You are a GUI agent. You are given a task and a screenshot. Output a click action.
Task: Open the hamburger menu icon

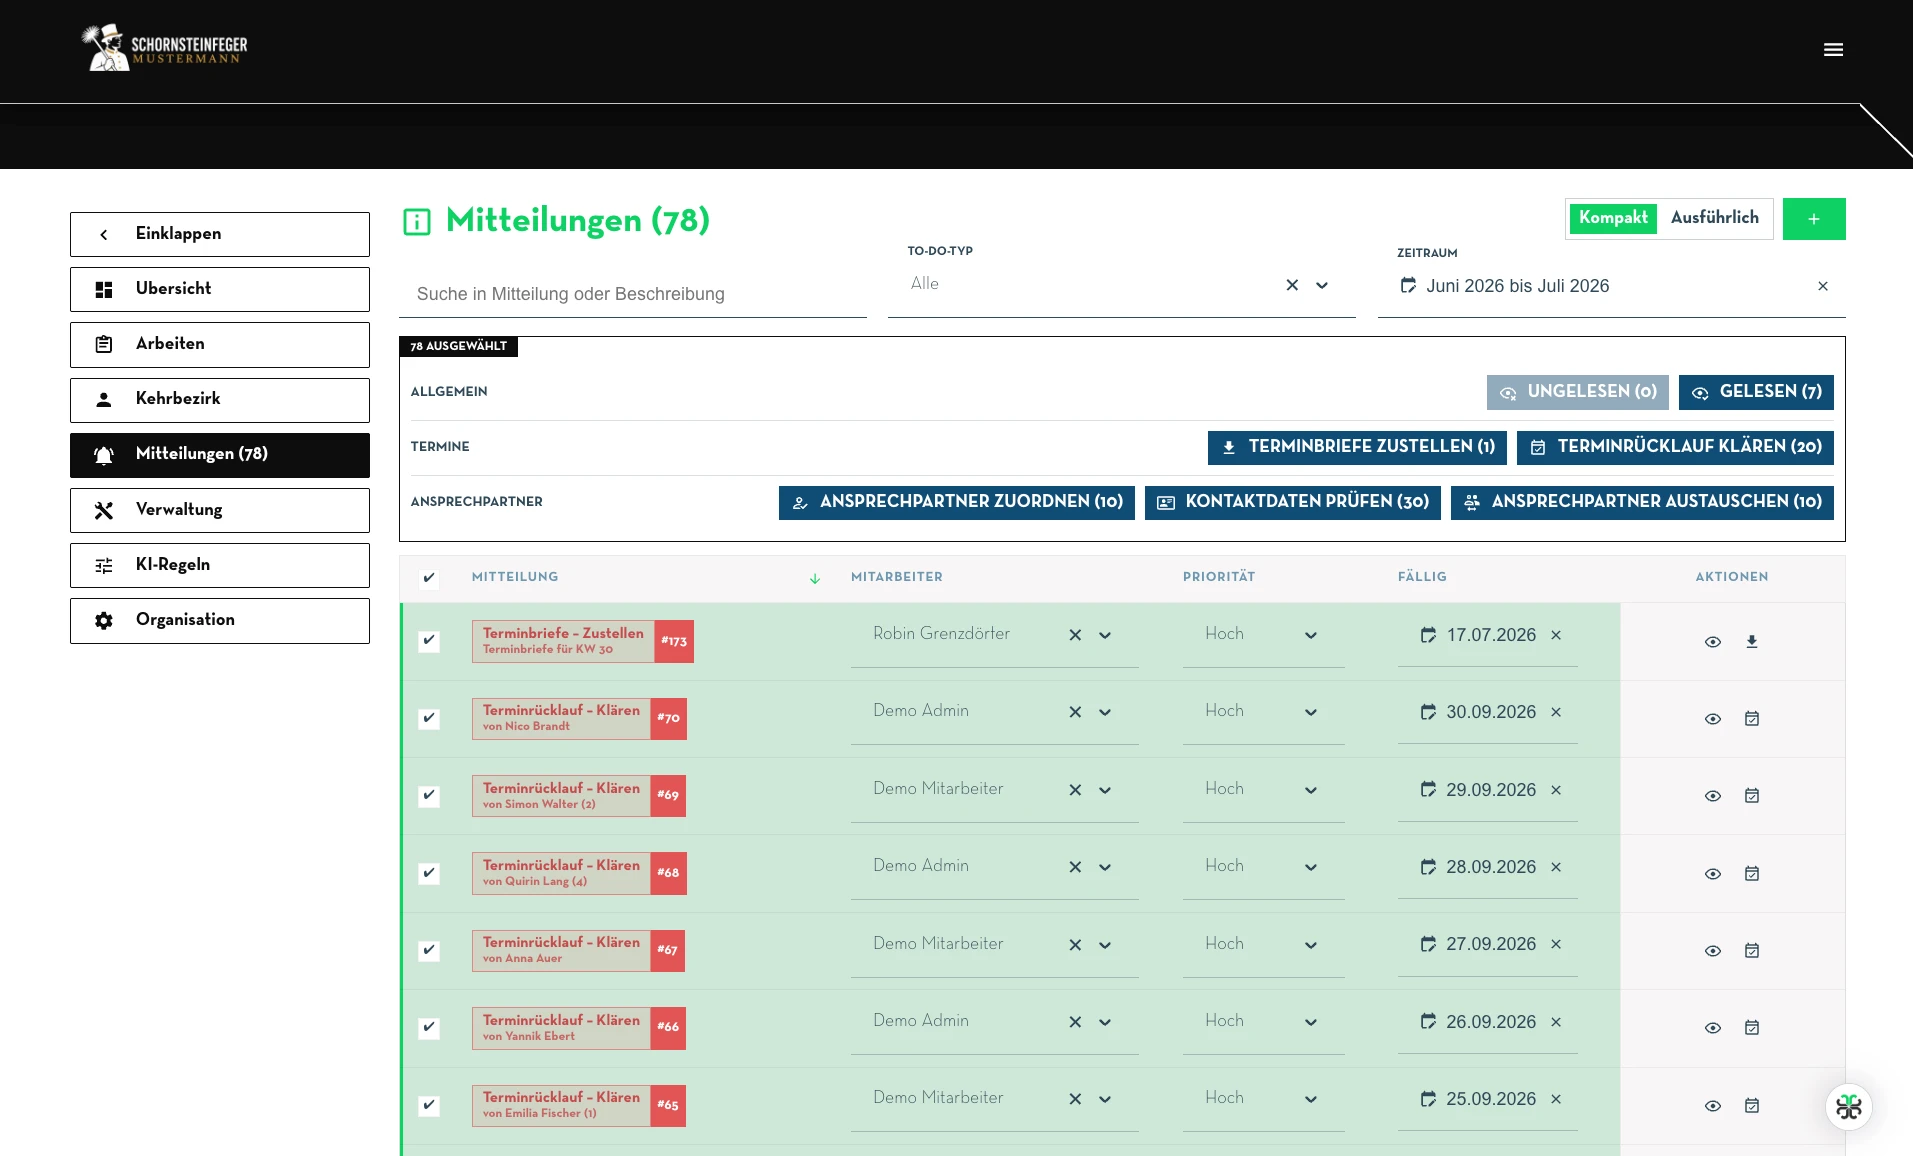tap(1833, 50)
